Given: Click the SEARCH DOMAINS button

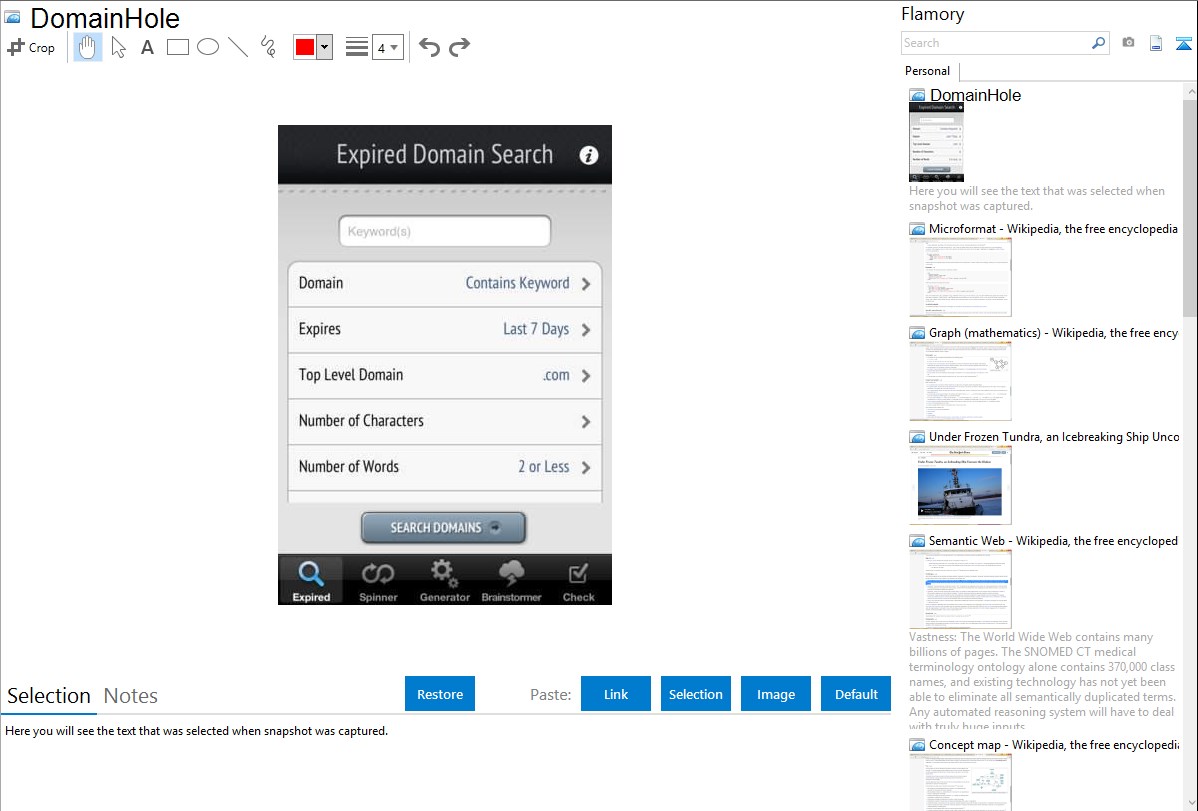Looking at the screenshot, I should point(443,527).
